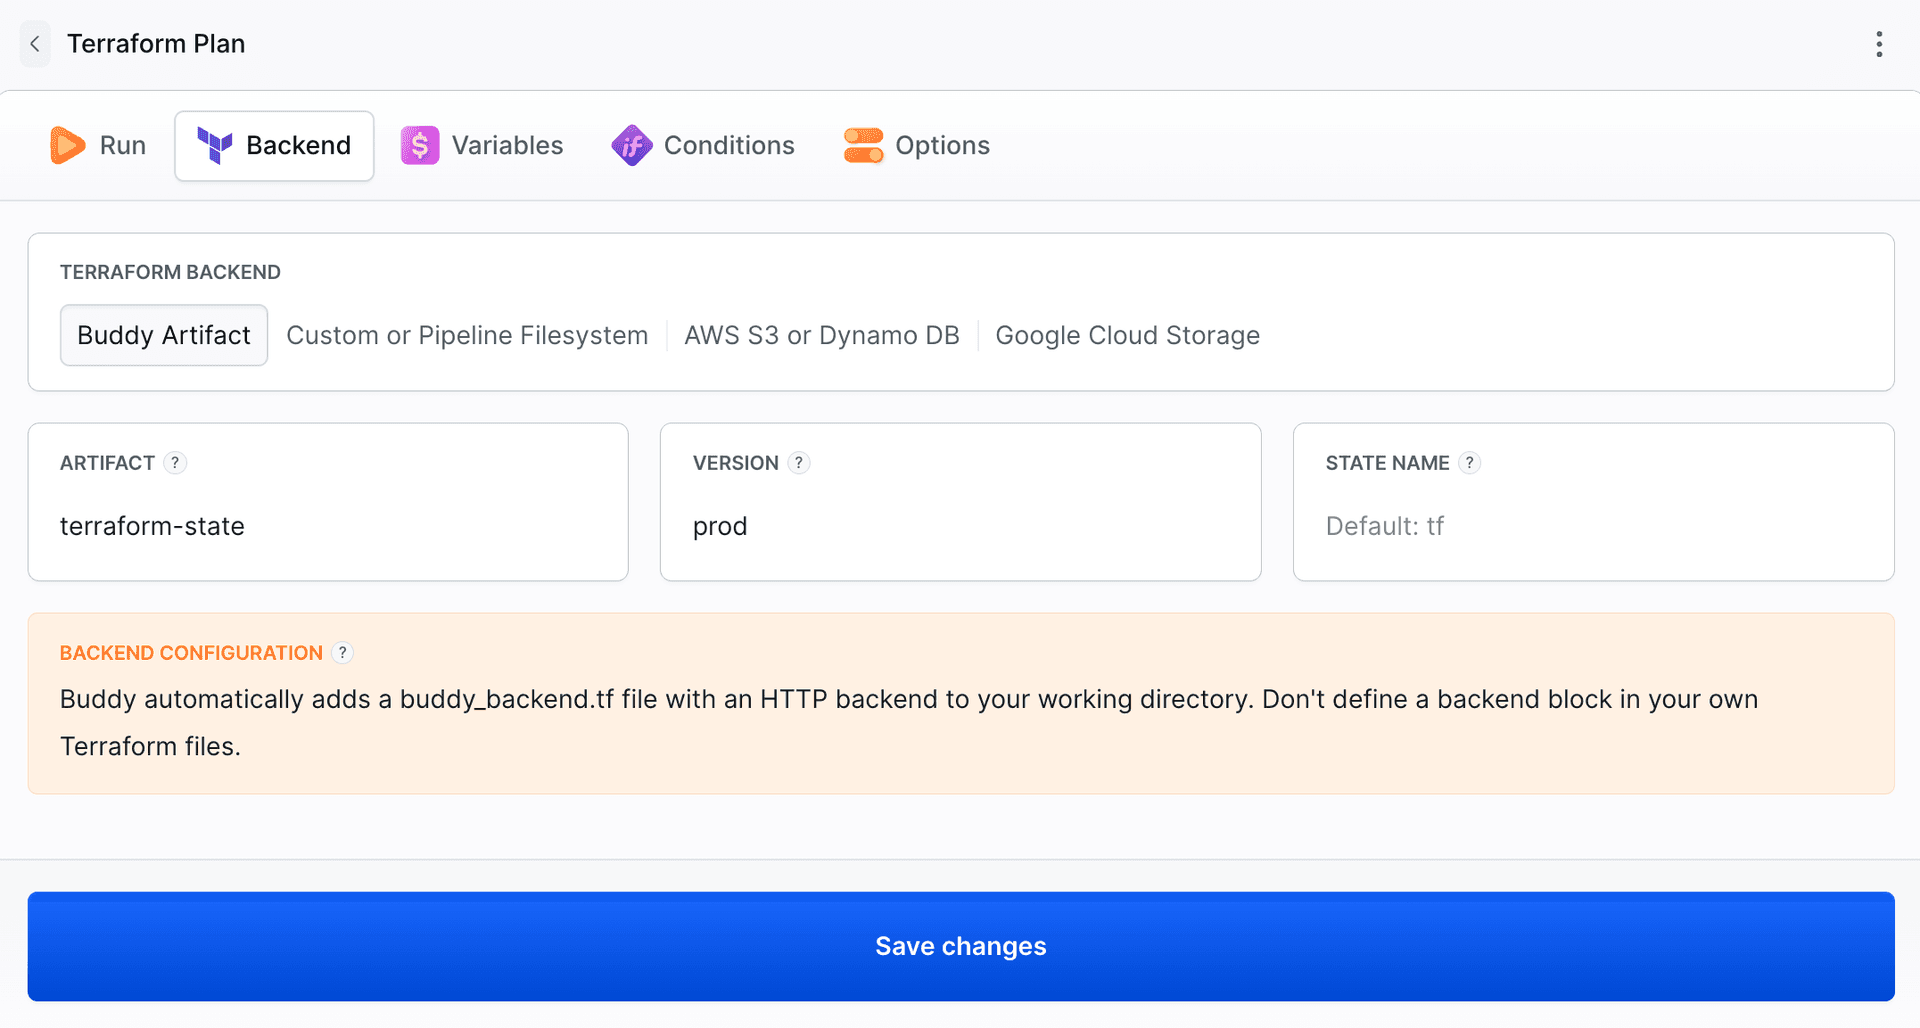
Task: Open the Options tab
Action: point(917,146)
